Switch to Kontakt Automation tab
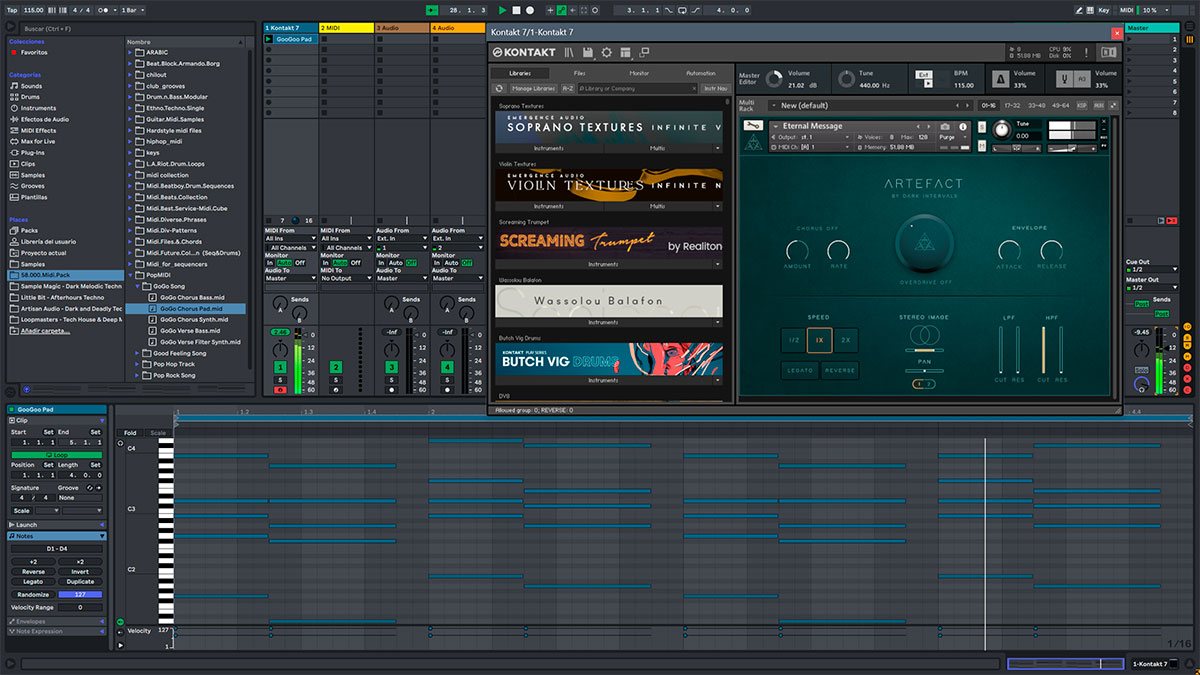Image resolution: width=1200 pixels, height=675 pixels. pyautogui.click(x=701, y=73)
